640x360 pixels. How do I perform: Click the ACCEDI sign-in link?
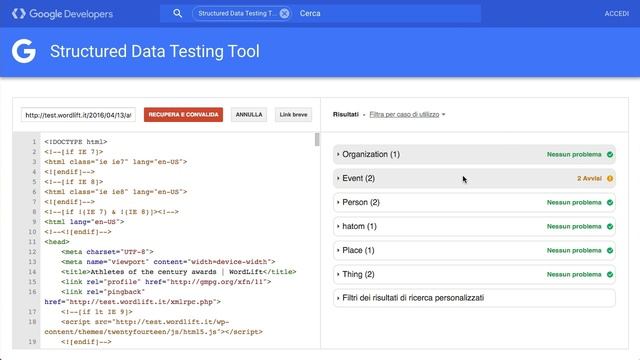(x=616, y=13)
